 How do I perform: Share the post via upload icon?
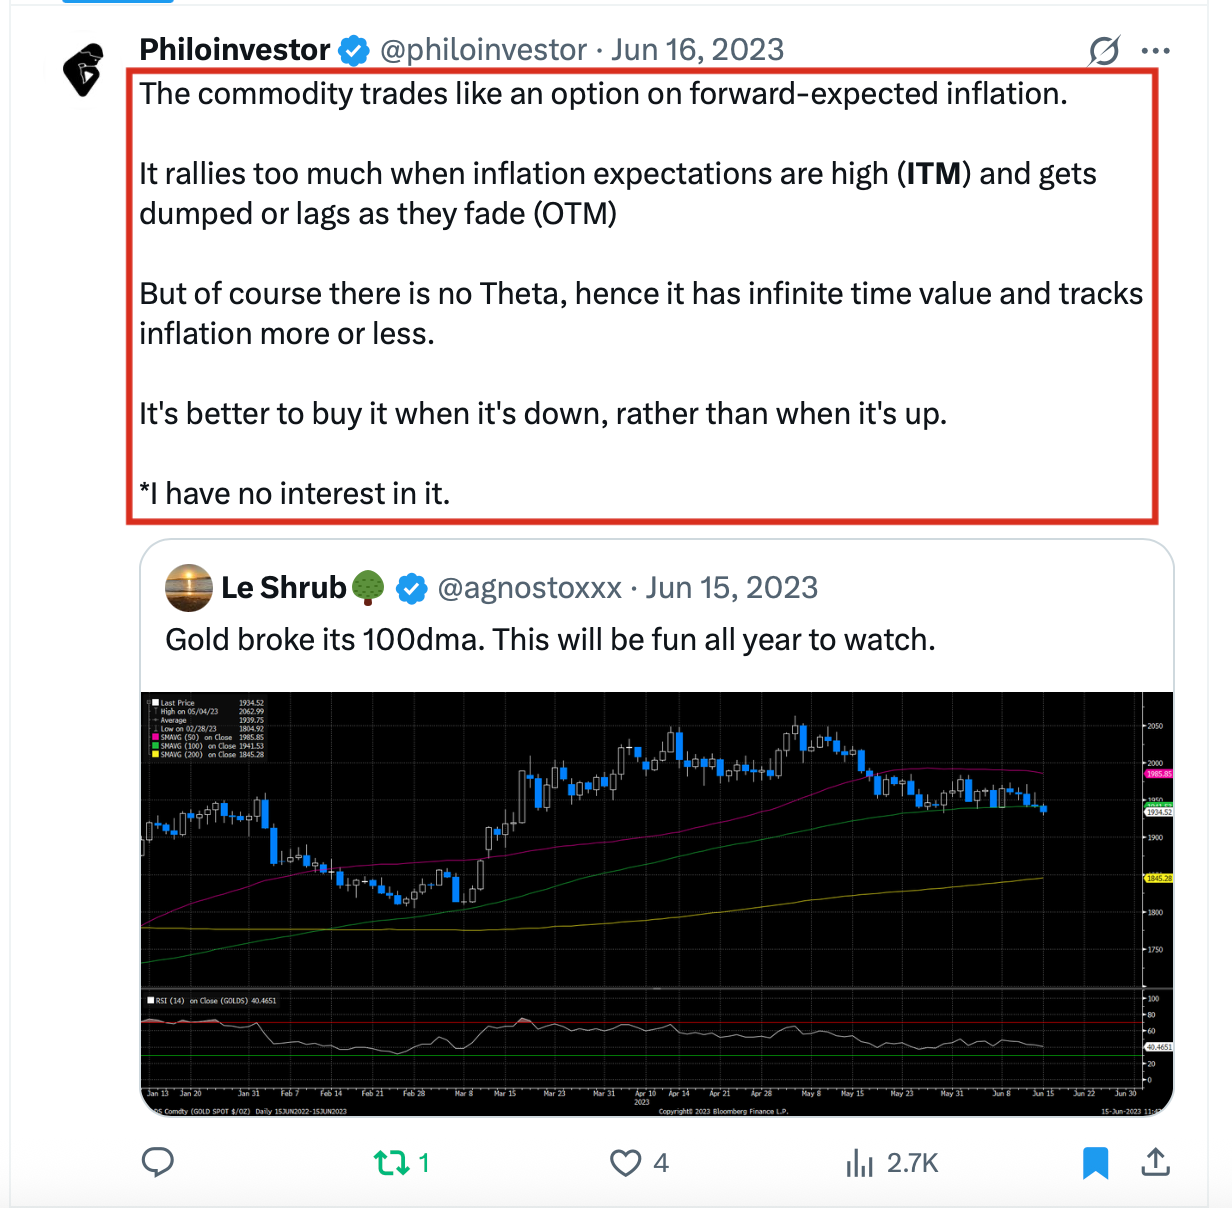coord(1155,1162)
